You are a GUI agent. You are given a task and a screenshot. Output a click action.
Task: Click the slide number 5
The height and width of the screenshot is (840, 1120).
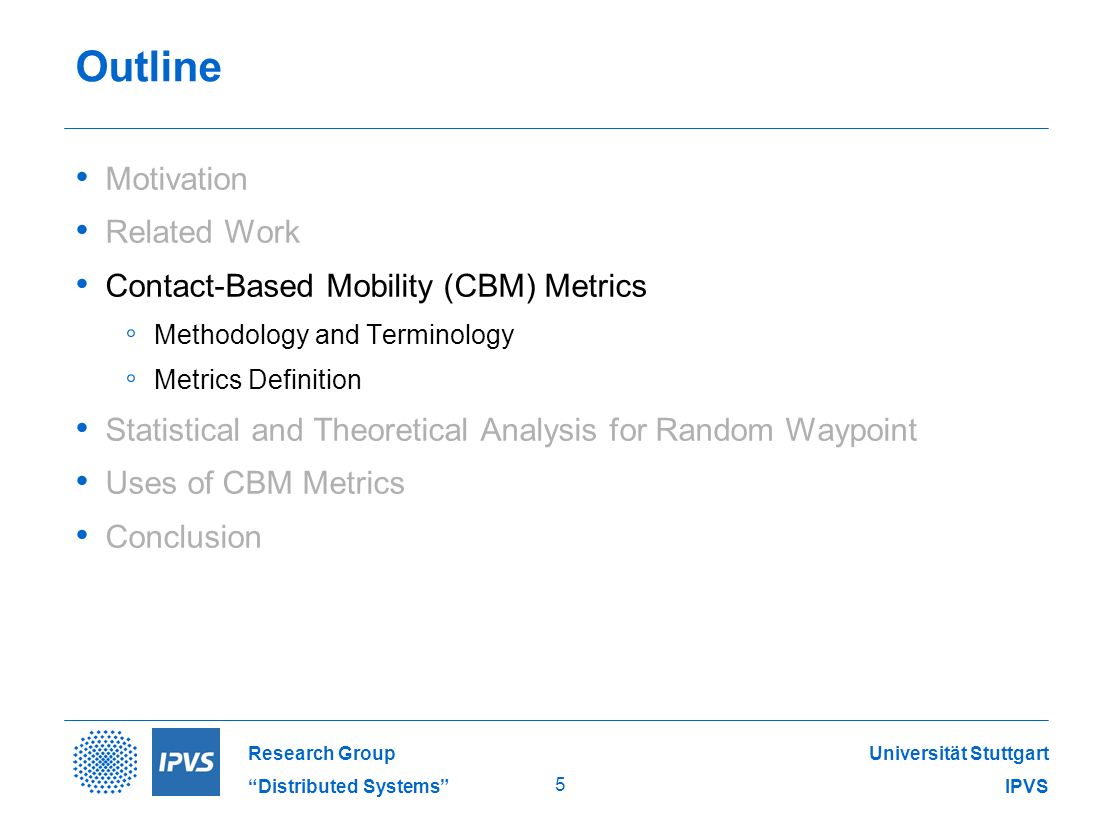tap(560, 784)
